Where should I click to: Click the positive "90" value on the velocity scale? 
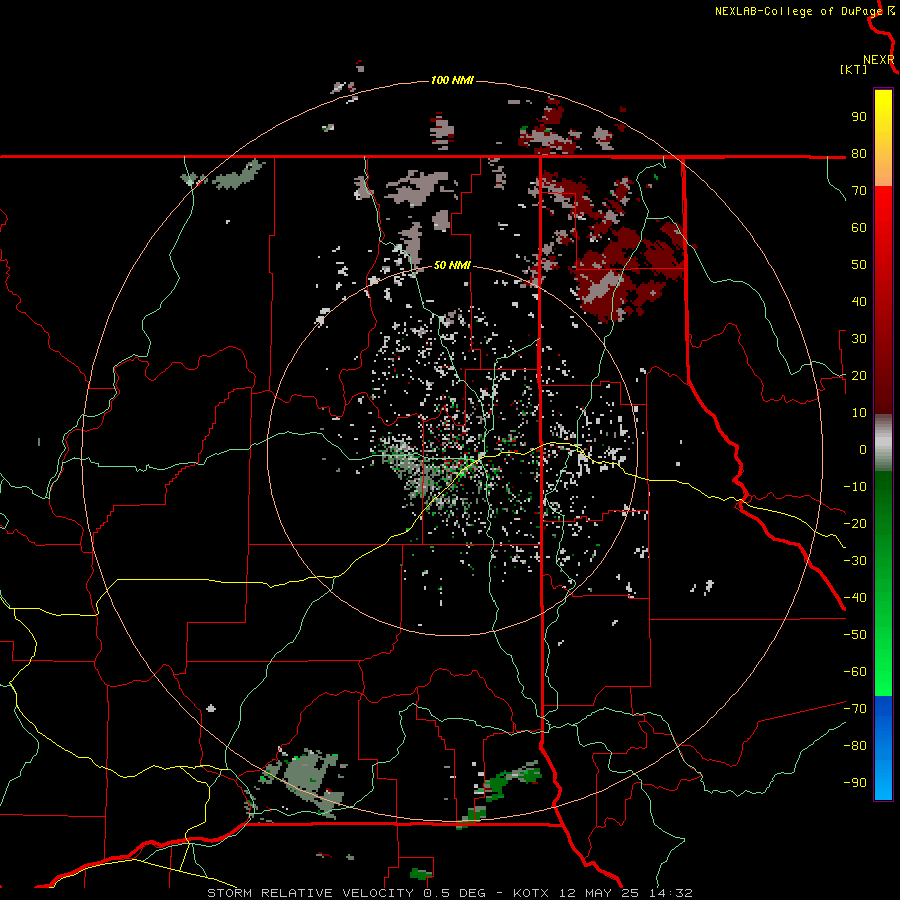(859, 117)
